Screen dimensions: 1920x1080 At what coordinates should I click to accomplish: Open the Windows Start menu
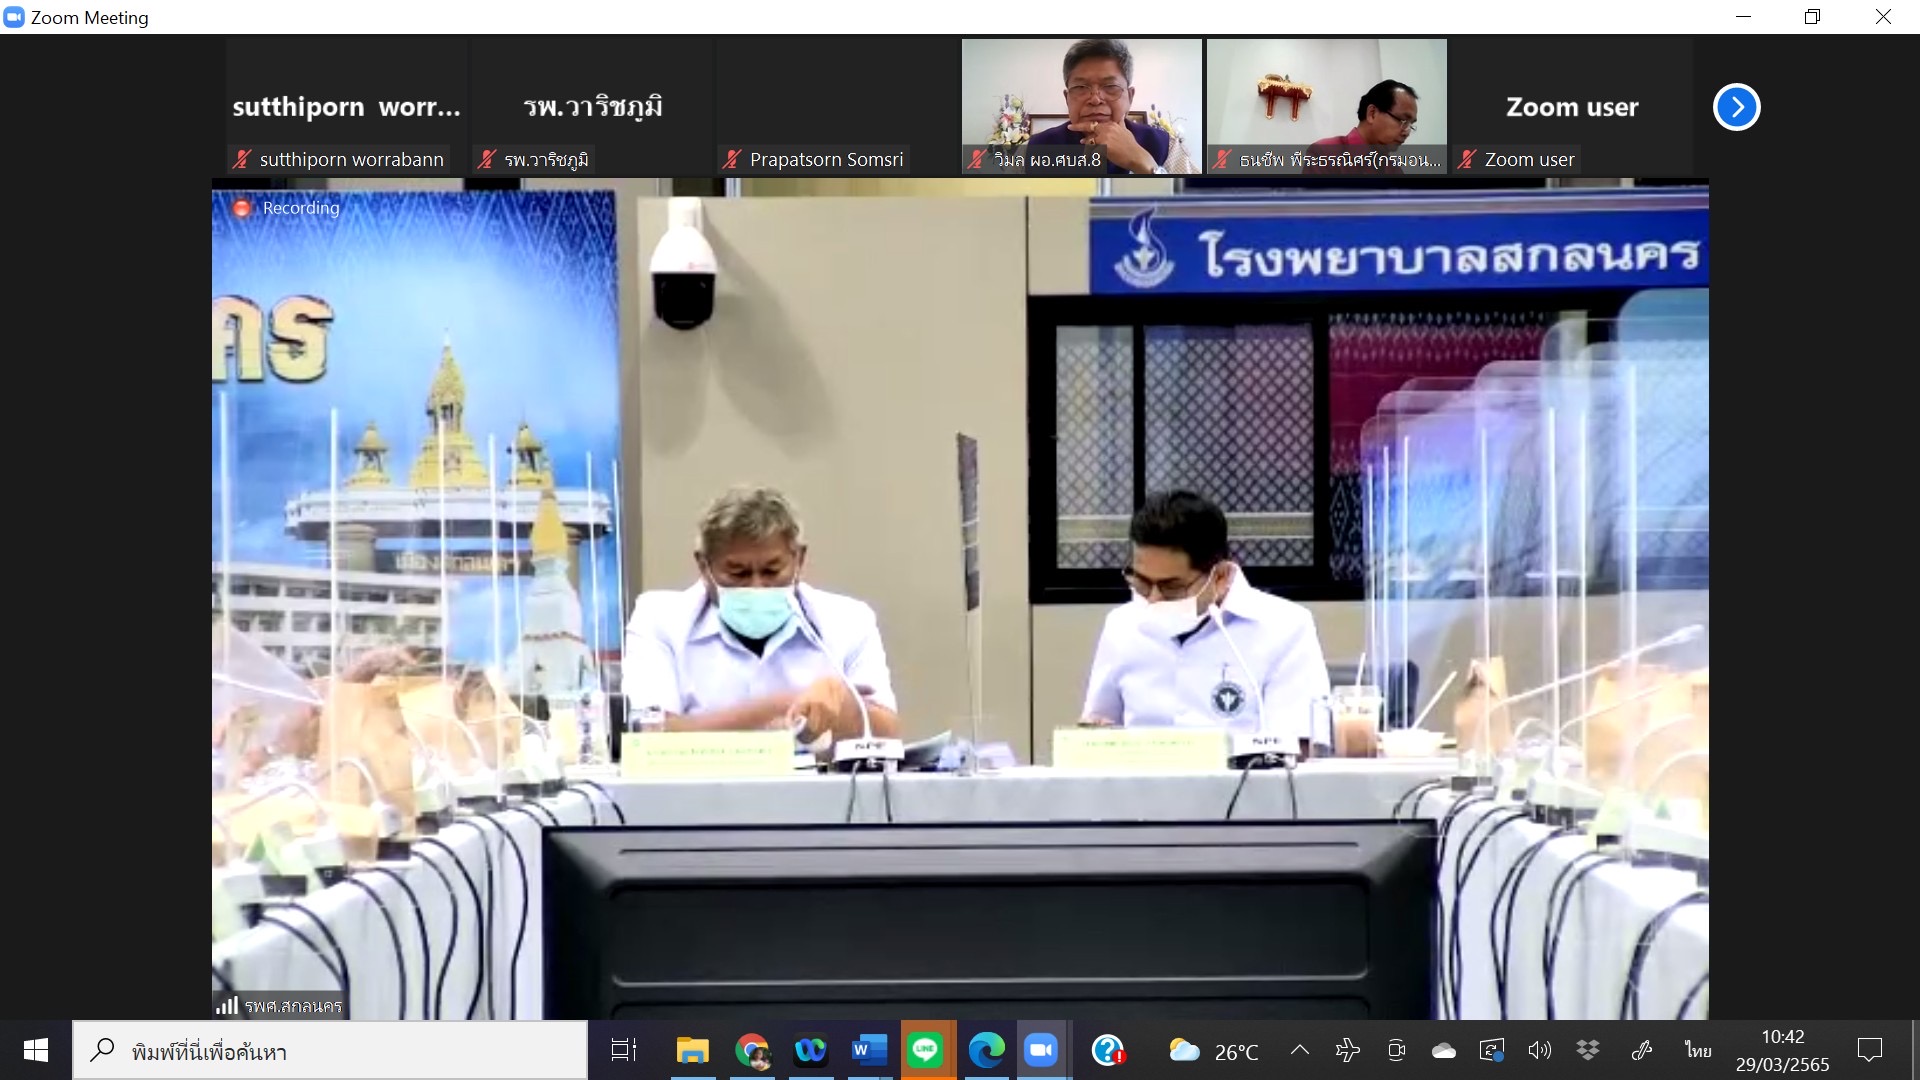[36, 1050]
